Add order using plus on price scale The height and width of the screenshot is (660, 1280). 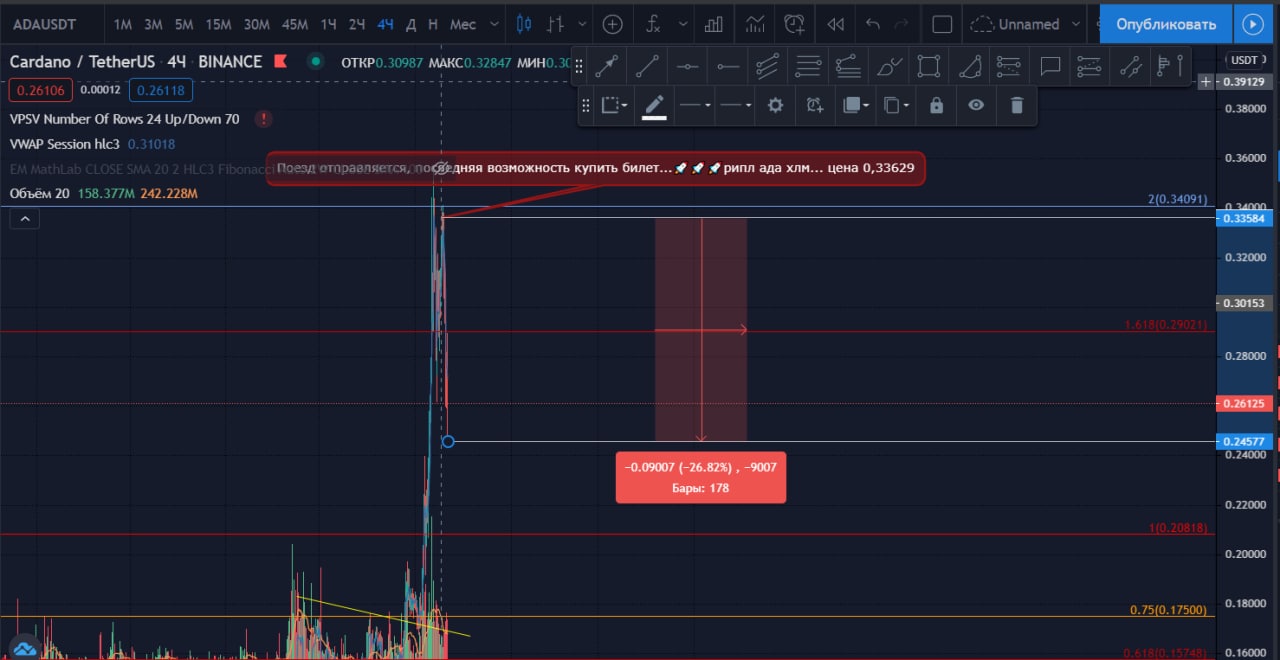1207,81
